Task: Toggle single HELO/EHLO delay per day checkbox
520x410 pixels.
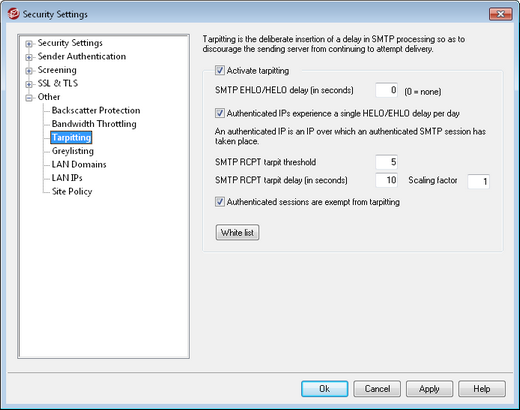Action: click(x=220, y=113)
